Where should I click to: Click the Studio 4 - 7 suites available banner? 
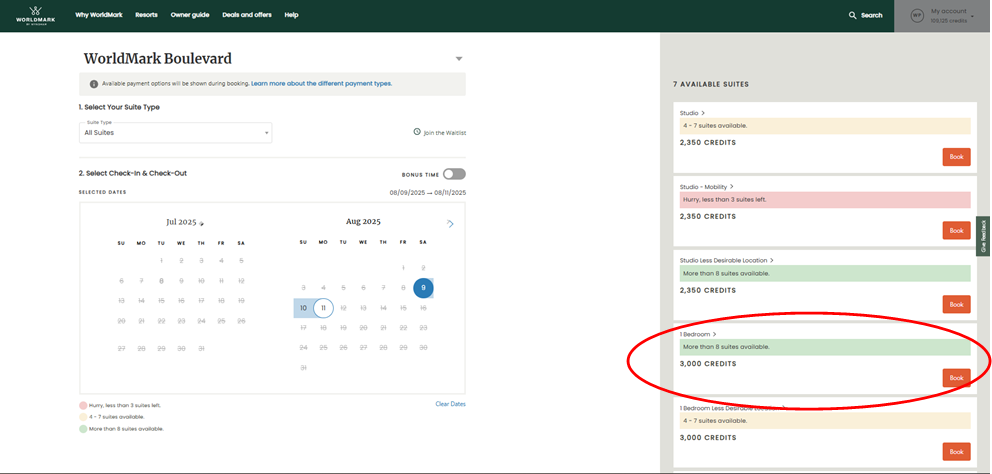click(825, 126)
